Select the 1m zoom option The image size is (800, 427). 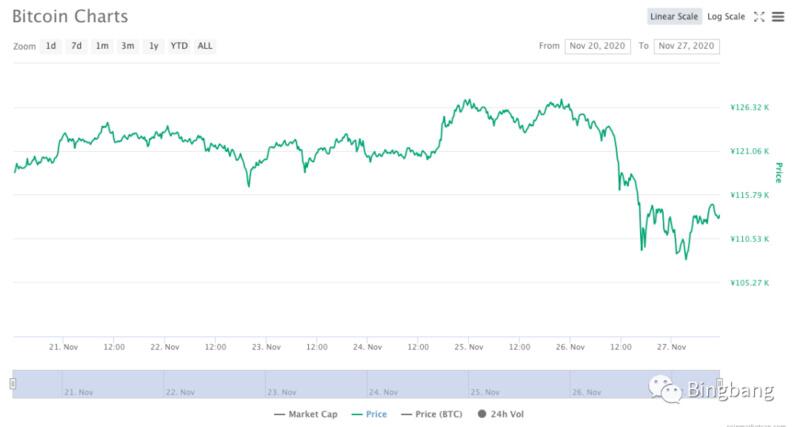coord(102,46)
